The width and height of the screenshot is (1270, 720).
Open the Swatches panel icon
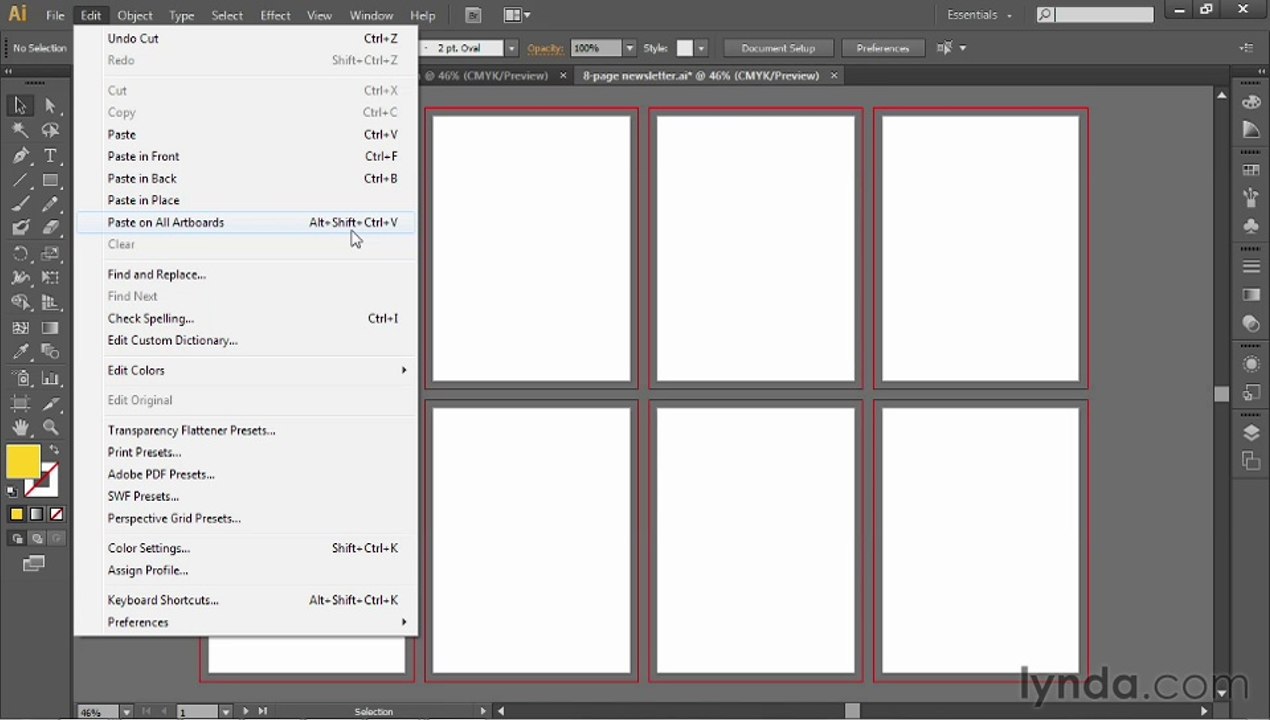click(x=1250, y=171)
